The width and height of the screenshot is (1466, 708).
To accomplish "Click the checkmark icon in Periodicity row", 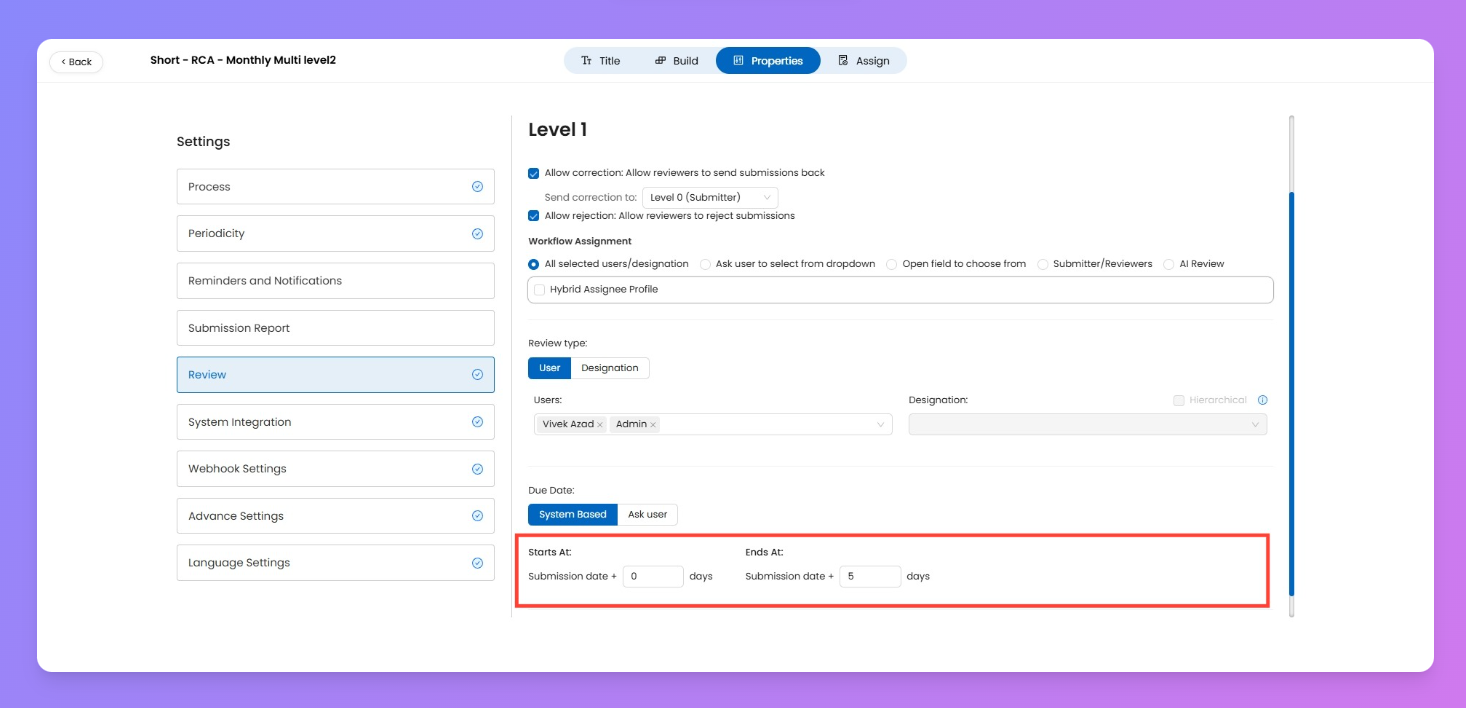I will click(x=477, y=234).
